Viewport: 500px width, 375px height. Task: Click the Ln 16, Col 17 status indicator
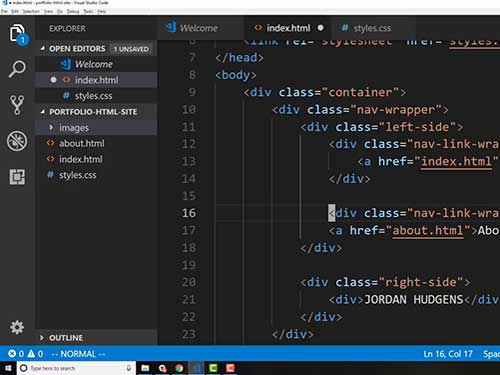pyautogui.click(x=448, y=354)
